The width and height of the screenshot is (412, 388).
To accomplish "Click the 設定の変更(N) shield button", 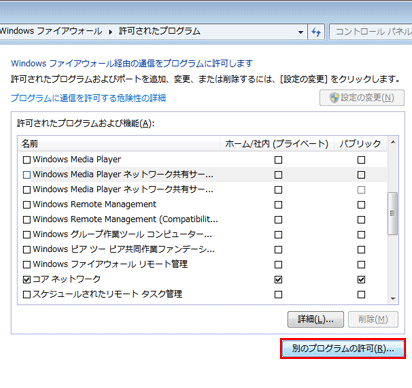I will (x=362, y=98).
